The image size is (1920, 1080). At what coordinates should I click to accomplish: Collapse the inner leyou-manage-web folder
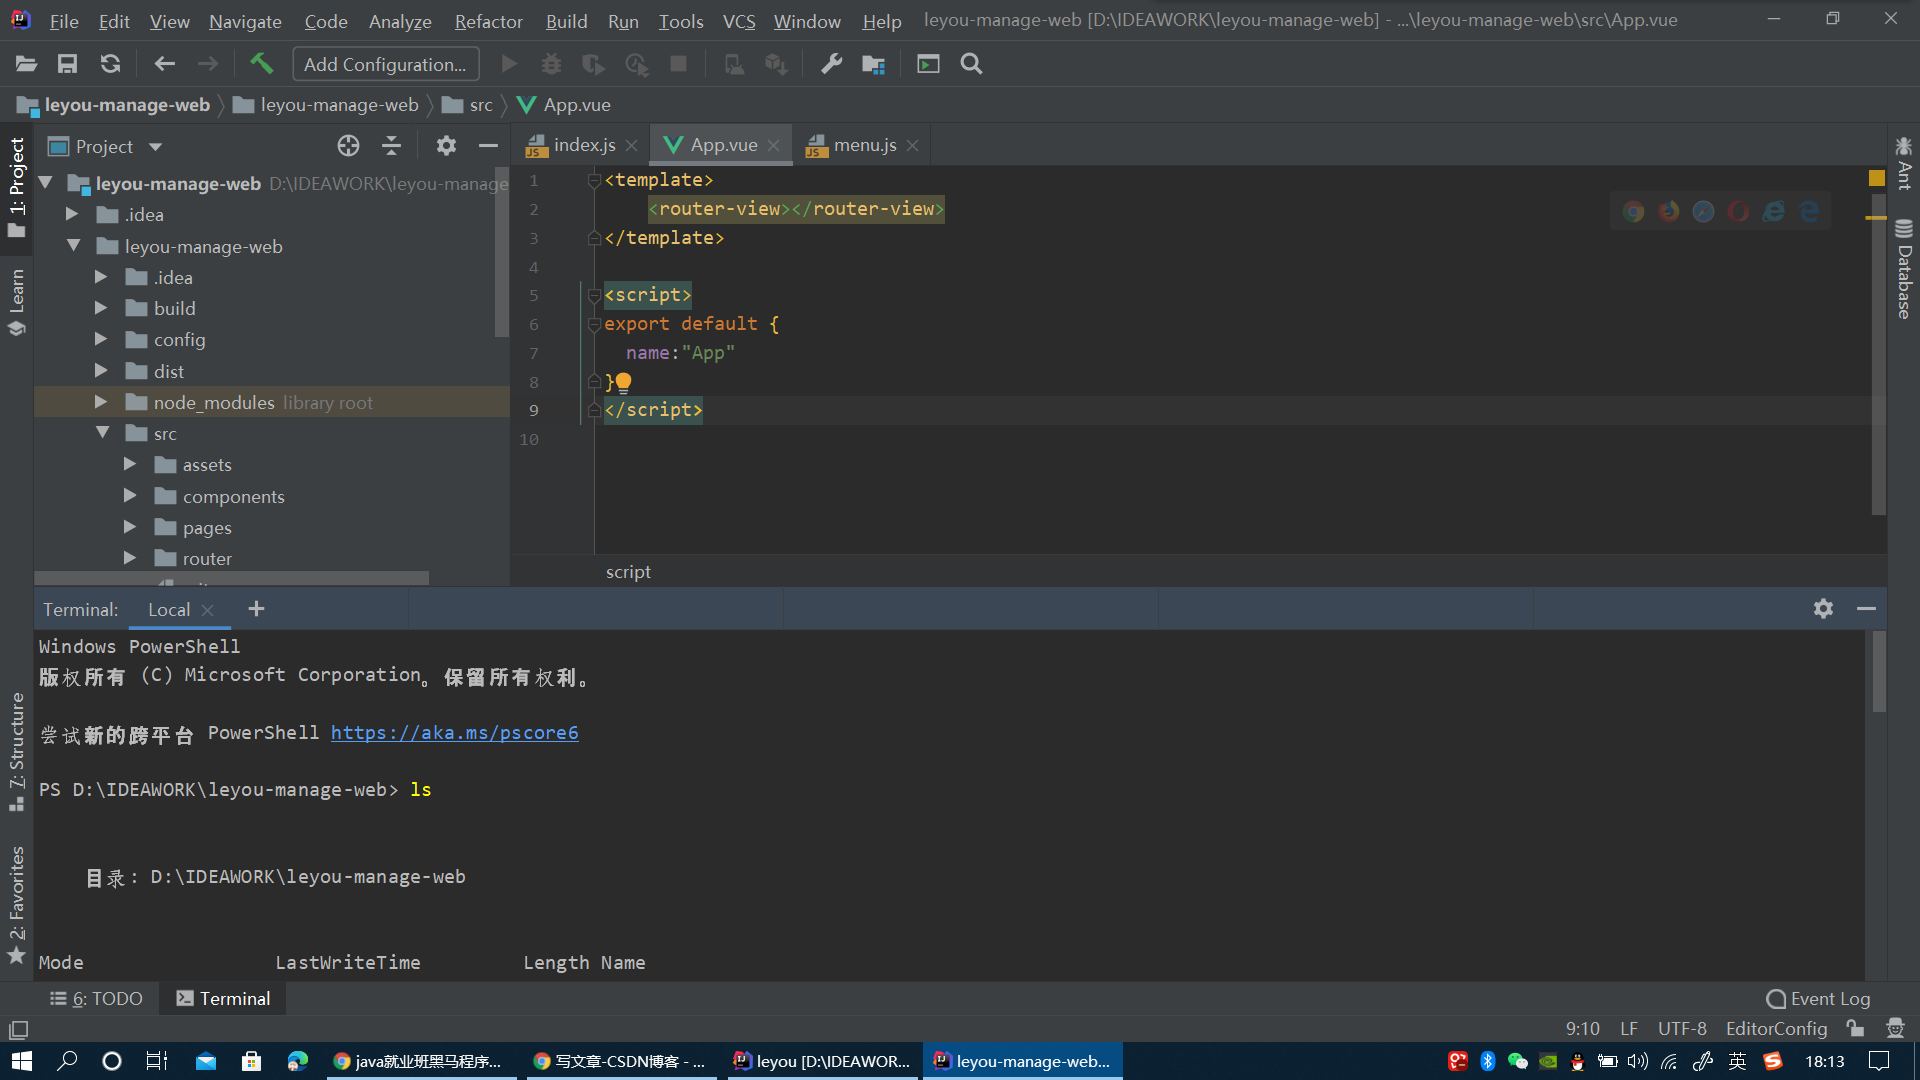click(x=73, y=246)
